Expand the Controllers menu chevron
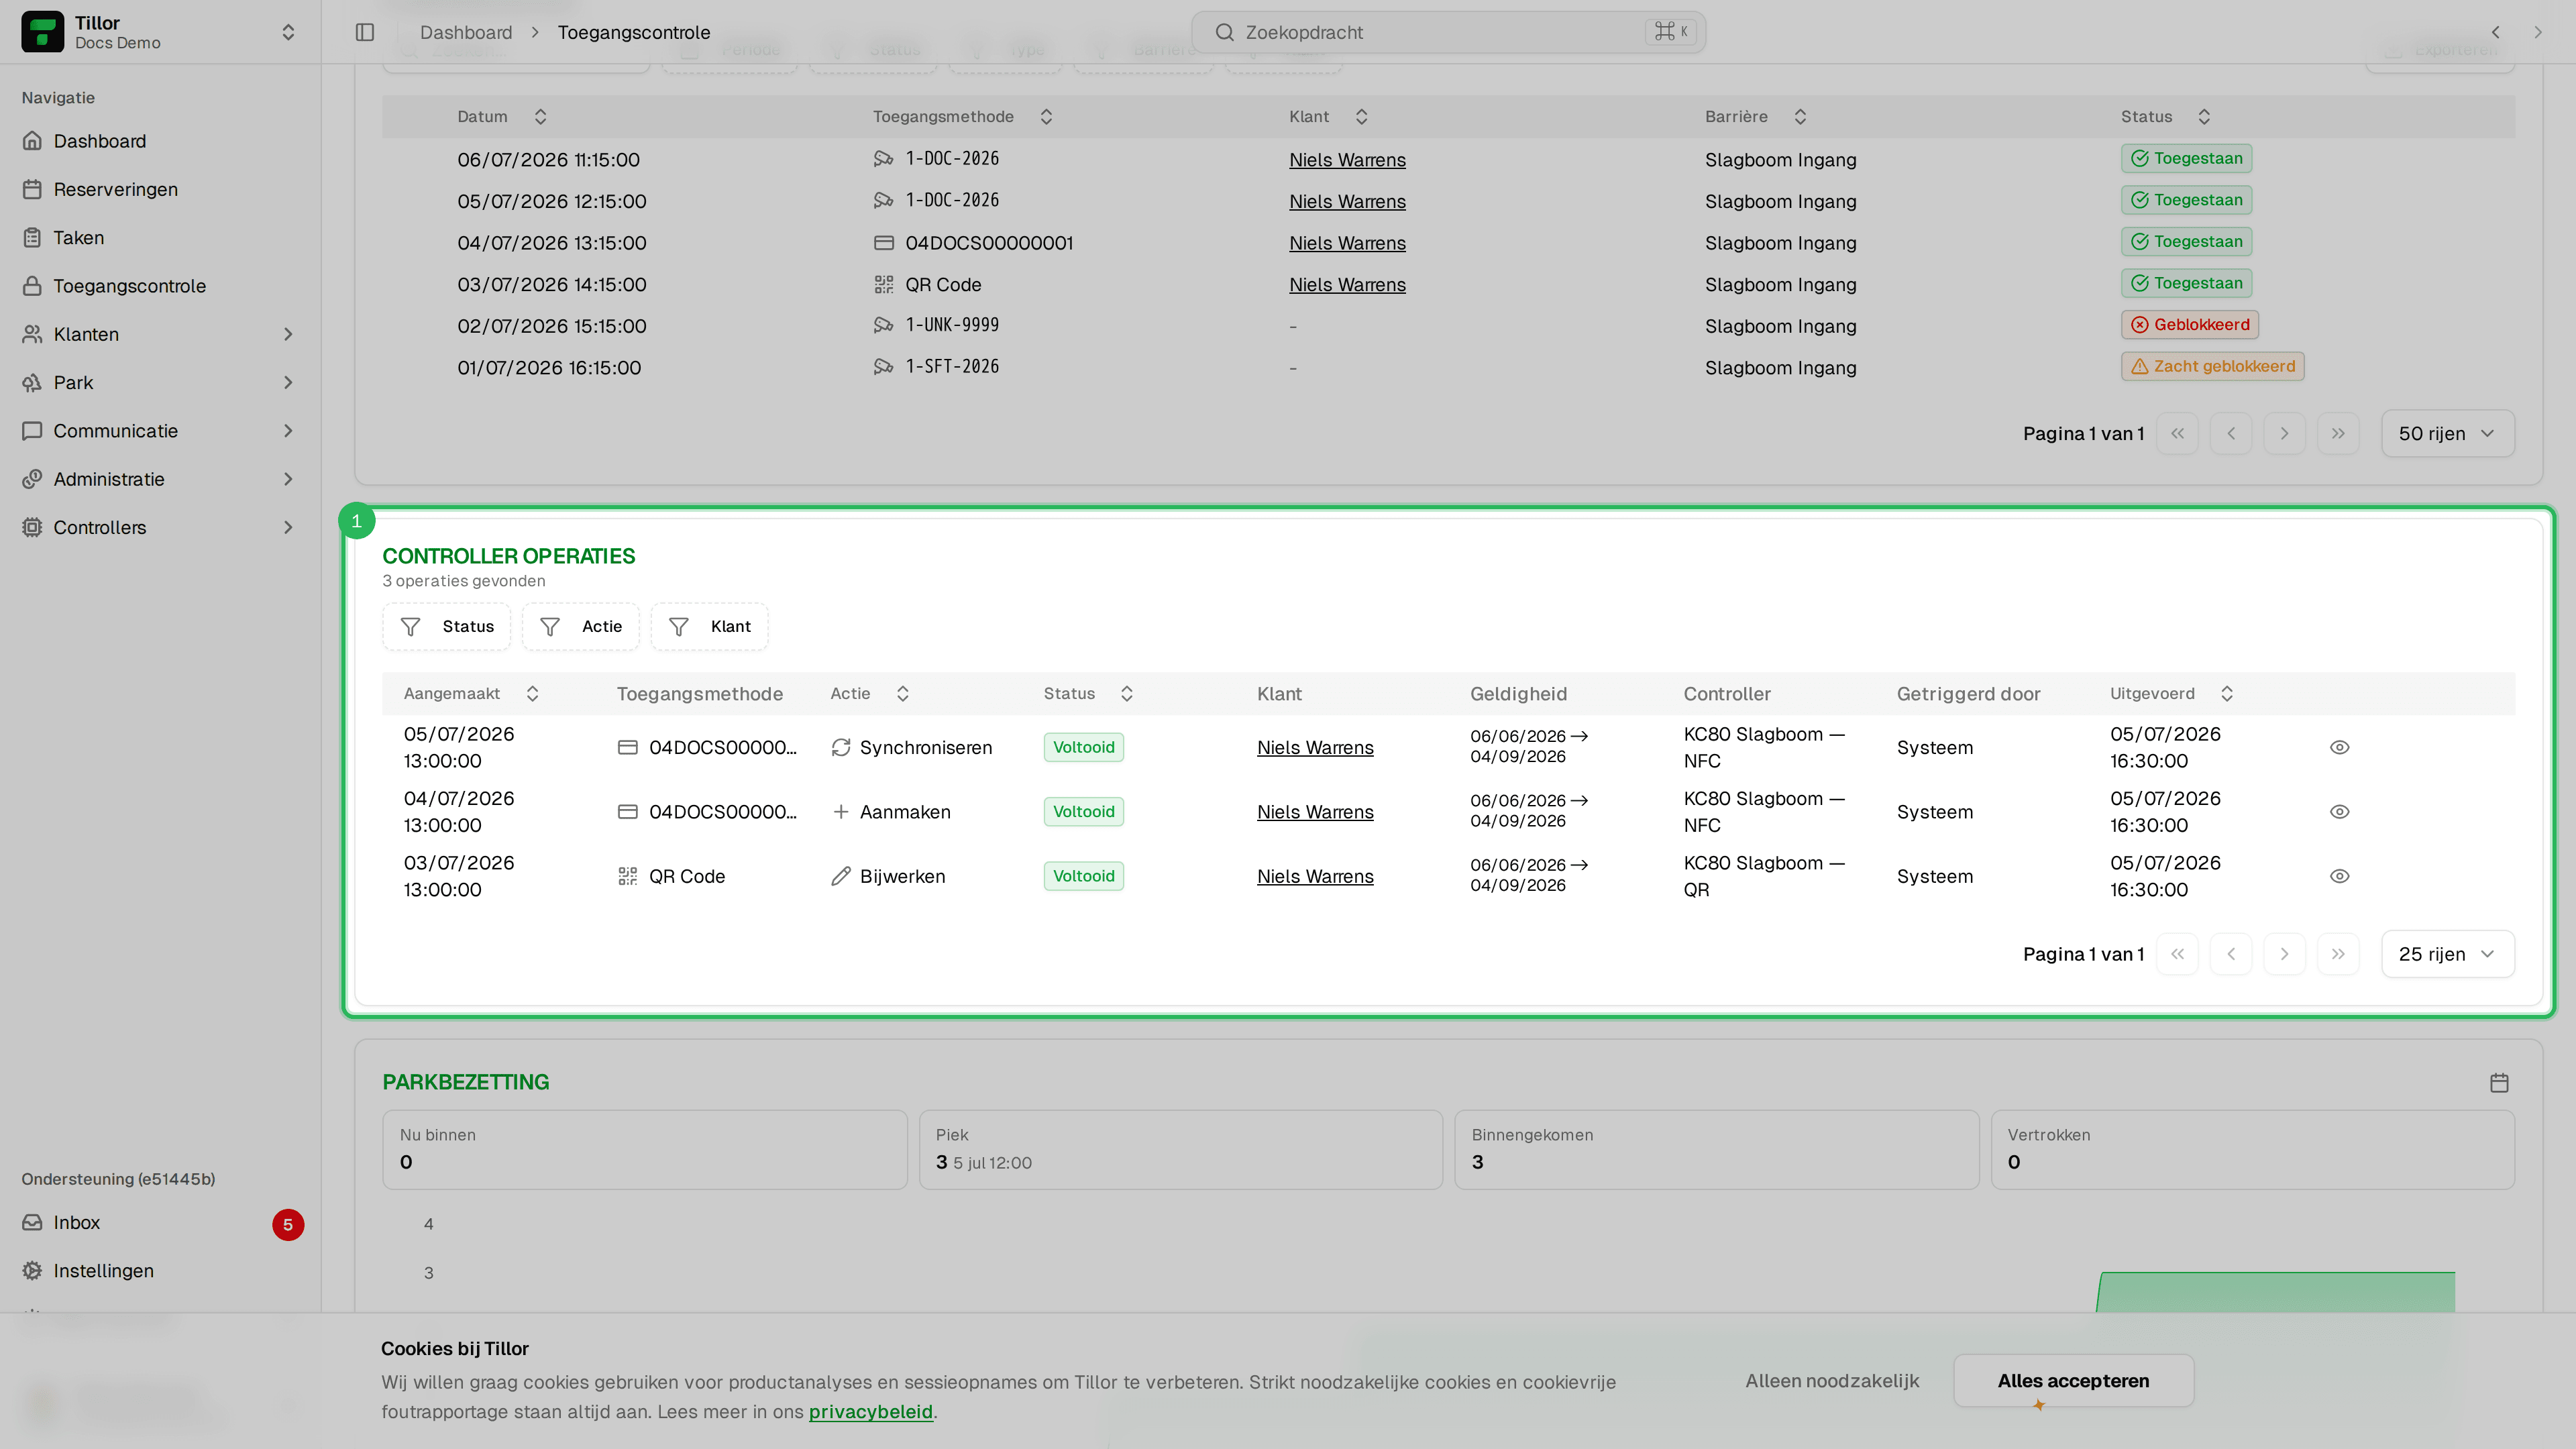The width and height of the screenshot is (2576, 1449). [x=288, y=527]
